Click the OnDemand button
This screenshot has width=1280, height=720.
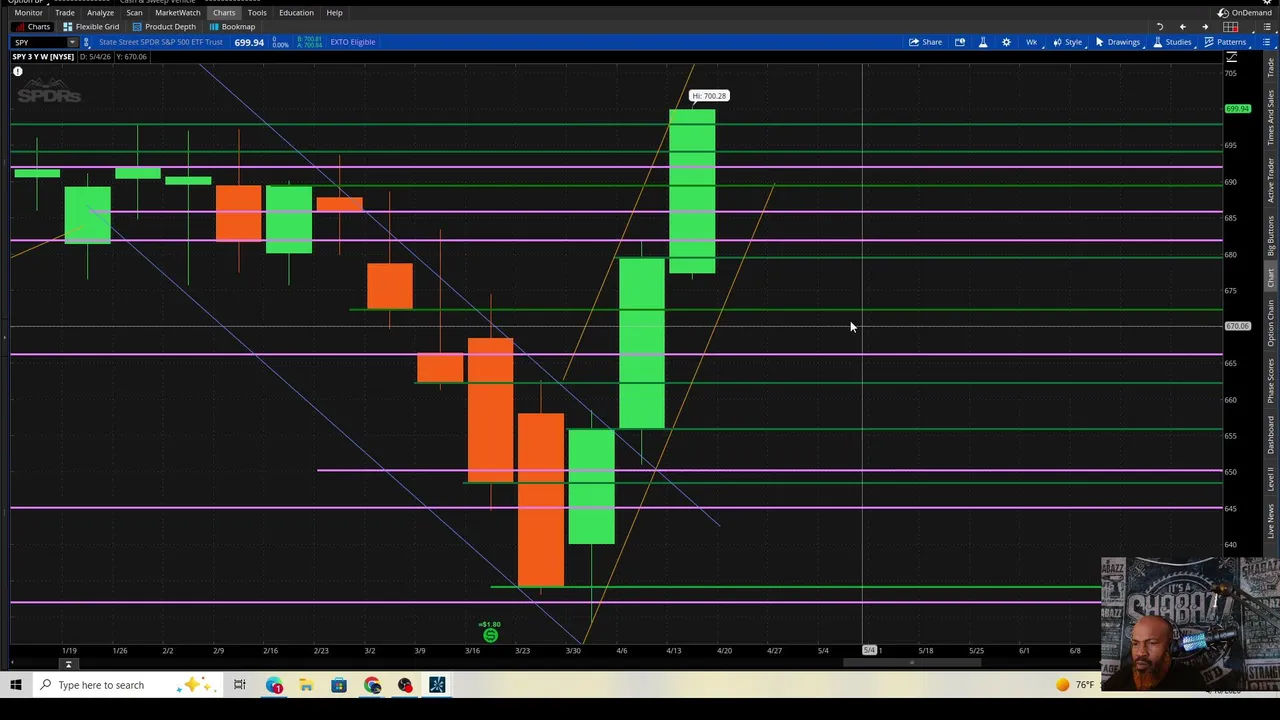coord(1245,13)
